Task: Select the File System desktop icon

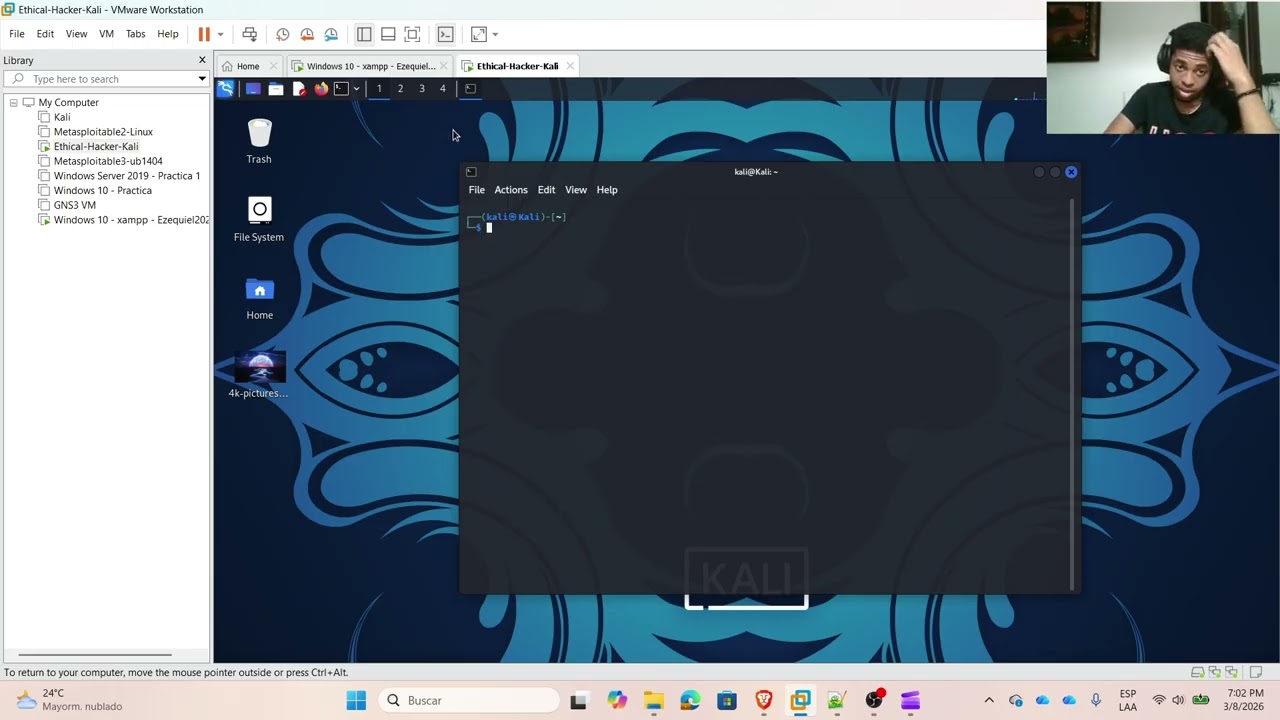Action: (x=259, y=219)
